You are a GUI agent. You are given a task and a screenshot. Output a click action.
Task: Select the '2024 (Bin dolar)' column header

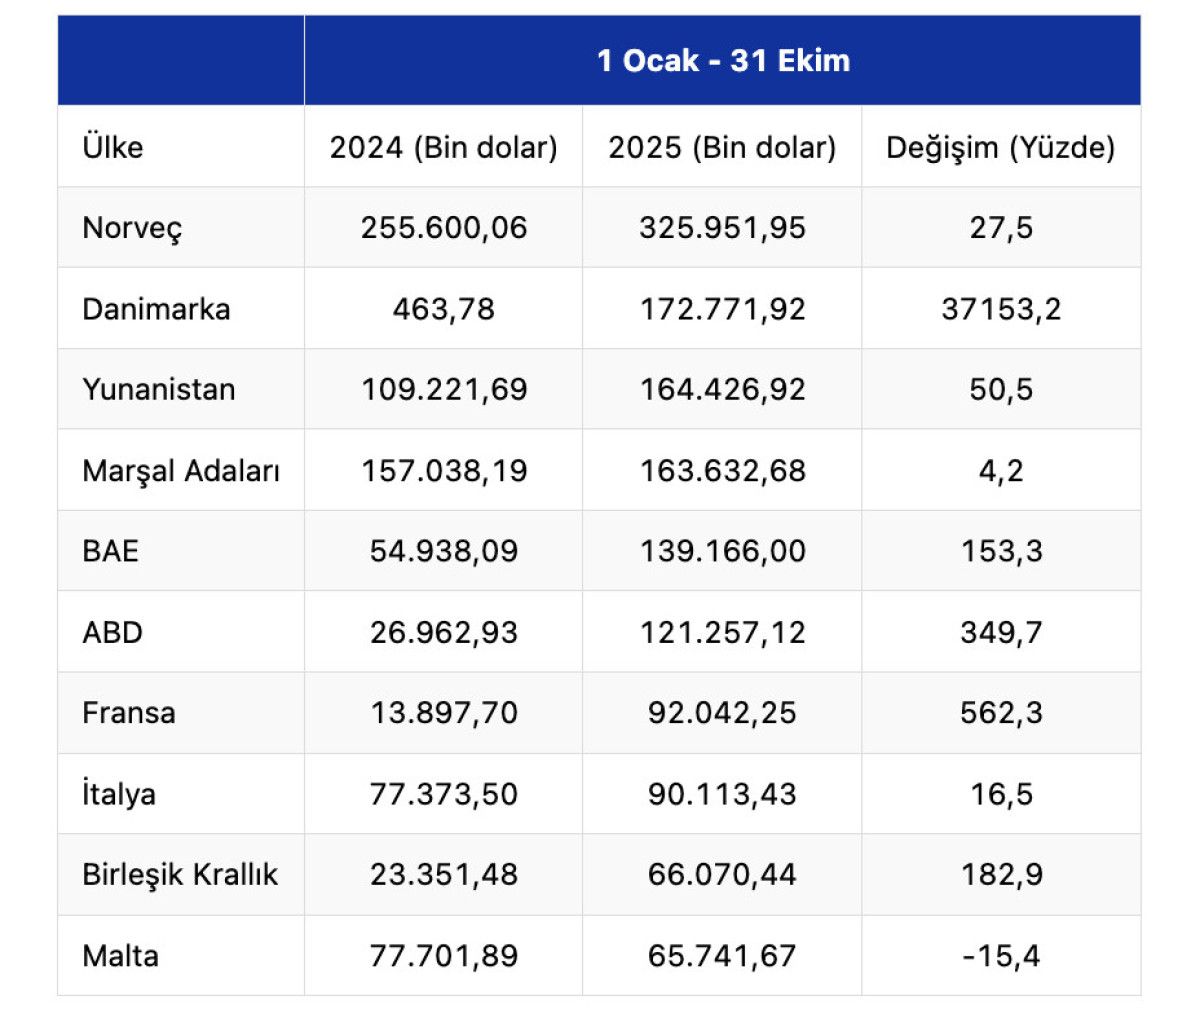coord(443,147)
